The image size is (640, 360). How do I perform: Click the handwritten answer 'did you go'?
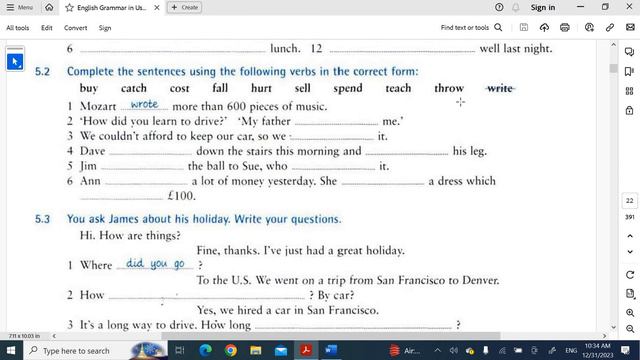click(155, 263)
